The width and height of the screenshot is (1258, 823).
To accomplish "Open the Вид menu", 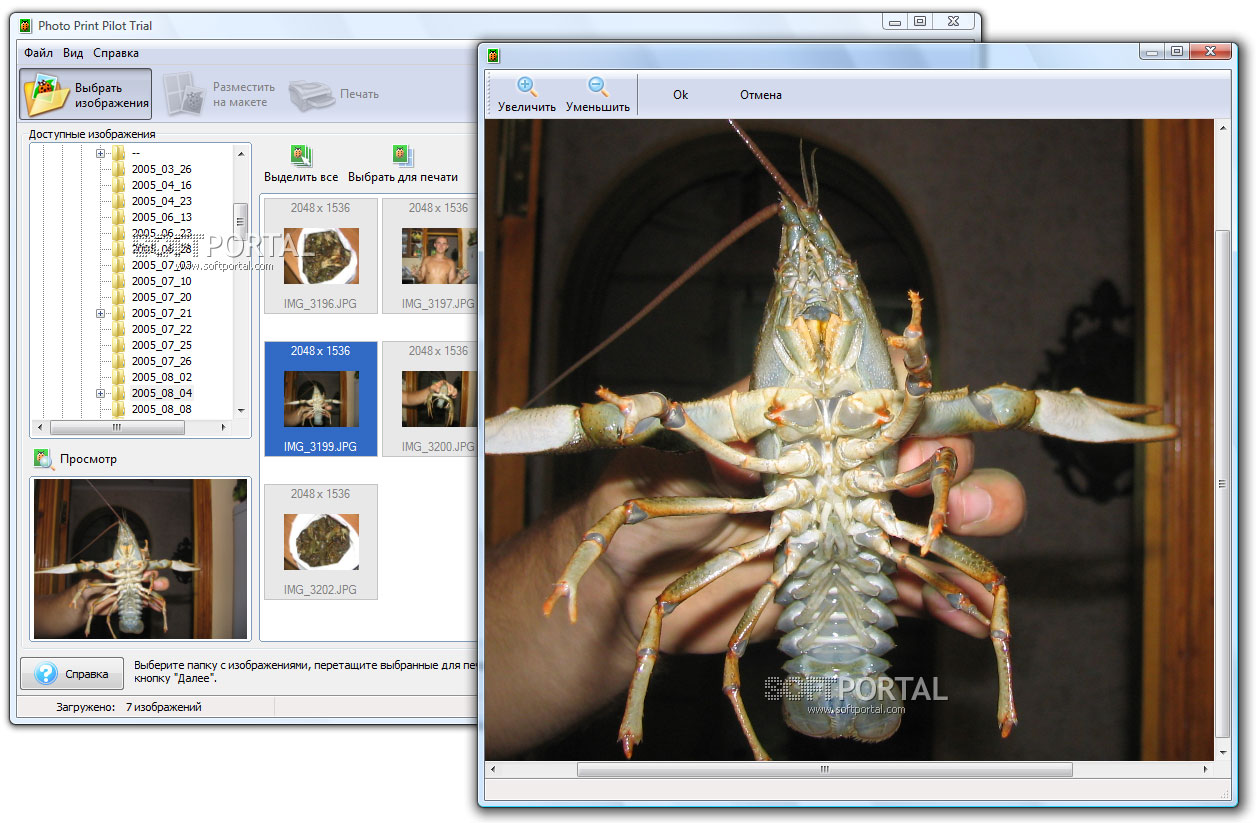I will (73, 53).
